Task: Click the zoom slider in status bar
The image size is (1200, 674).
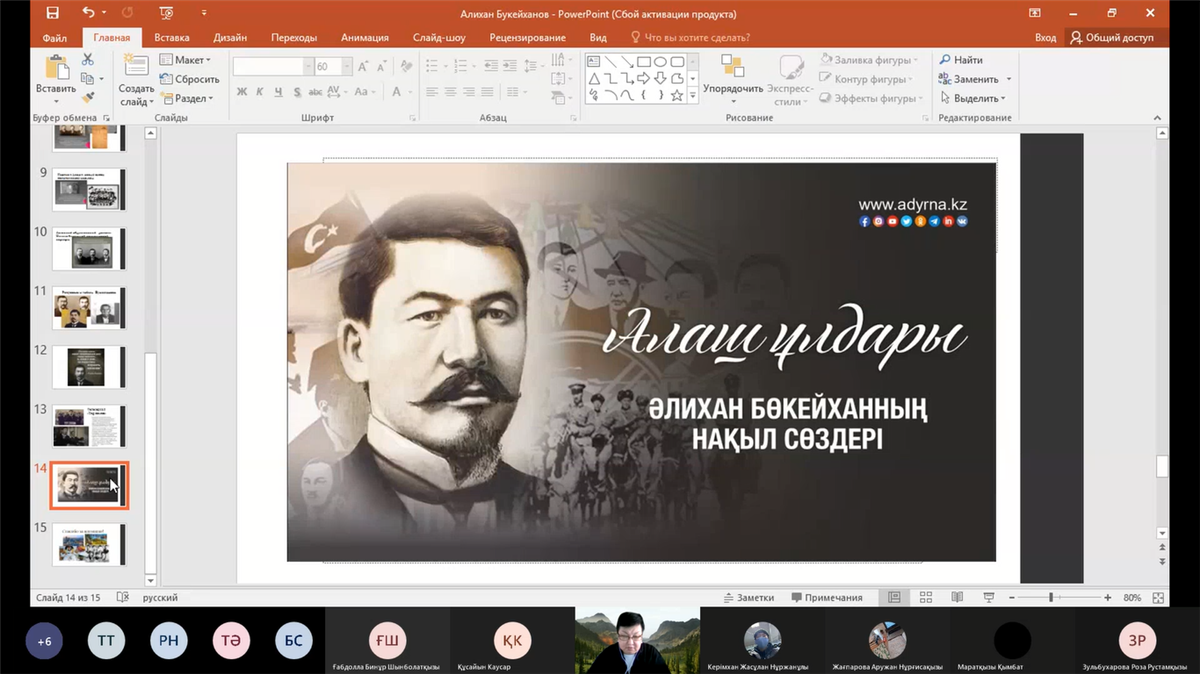Action: (x=1050, y=598)
